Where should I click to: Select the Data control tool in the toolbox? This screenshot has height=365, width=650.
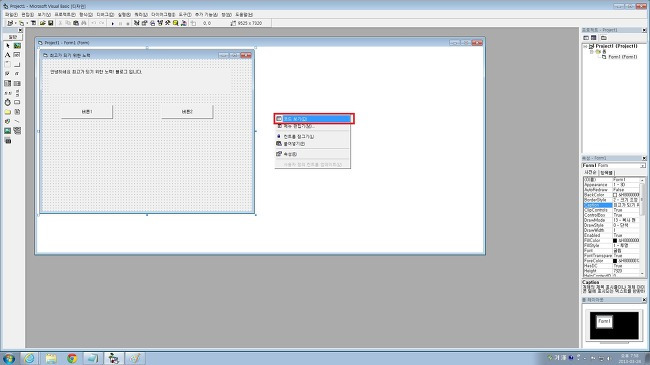[17, 131]
